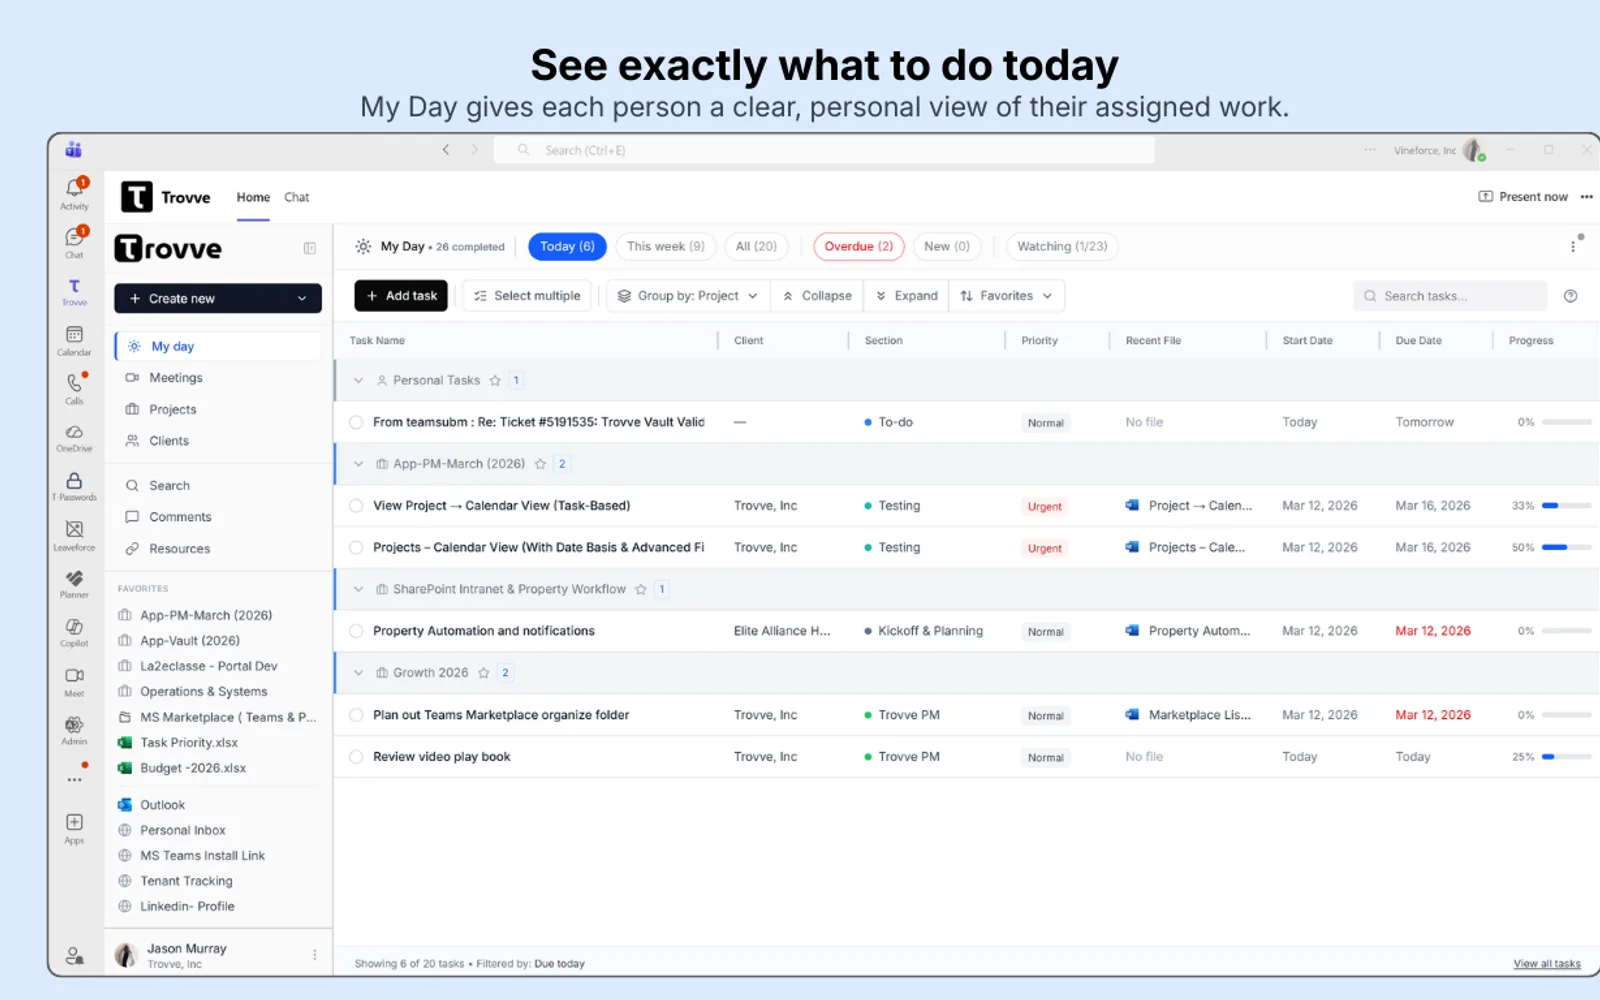Star the Growth 2026 group
The height and width of the screenshot is (1000, 1600).
pyautogui.click(x=484, y=673)
